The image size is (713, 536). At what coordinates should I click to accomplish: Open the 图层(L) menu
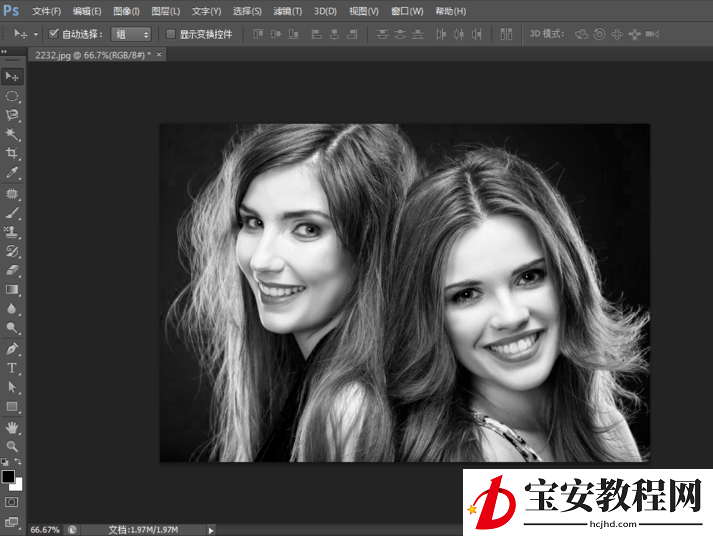[x=166, y=11]
